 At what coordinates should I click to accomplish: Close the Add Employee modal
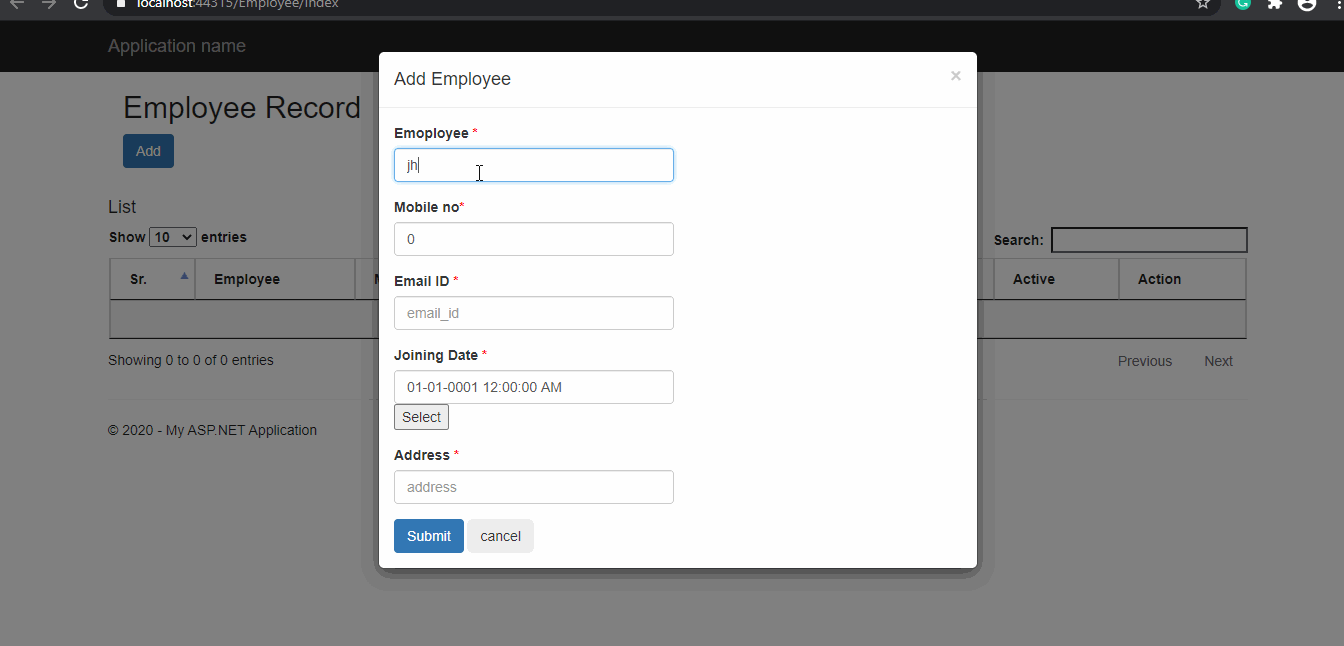[955, 75]
